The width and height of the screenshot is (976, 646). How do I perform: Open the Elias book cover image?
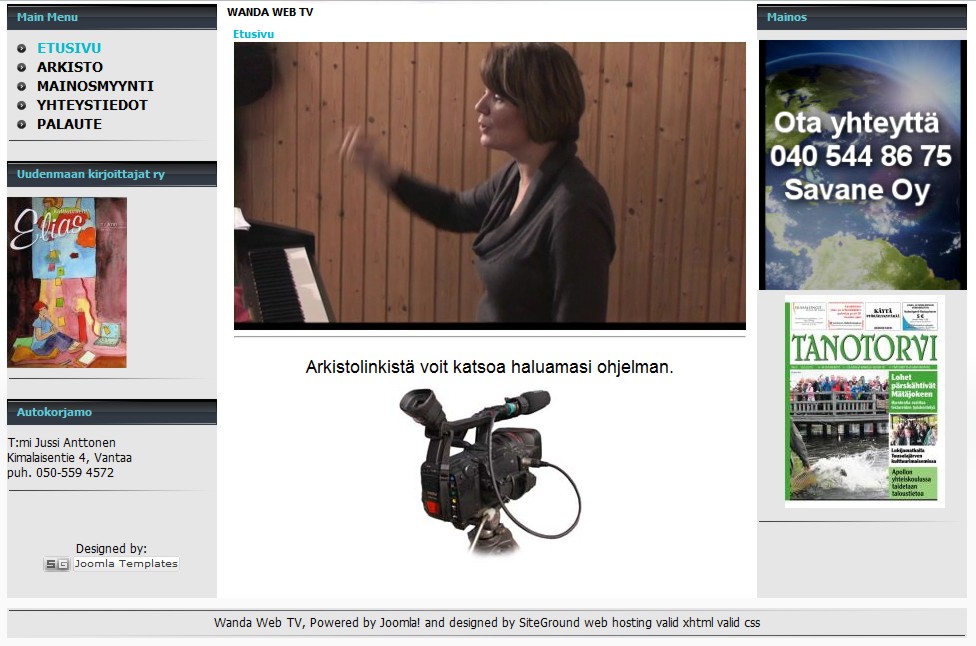point(67,283)
